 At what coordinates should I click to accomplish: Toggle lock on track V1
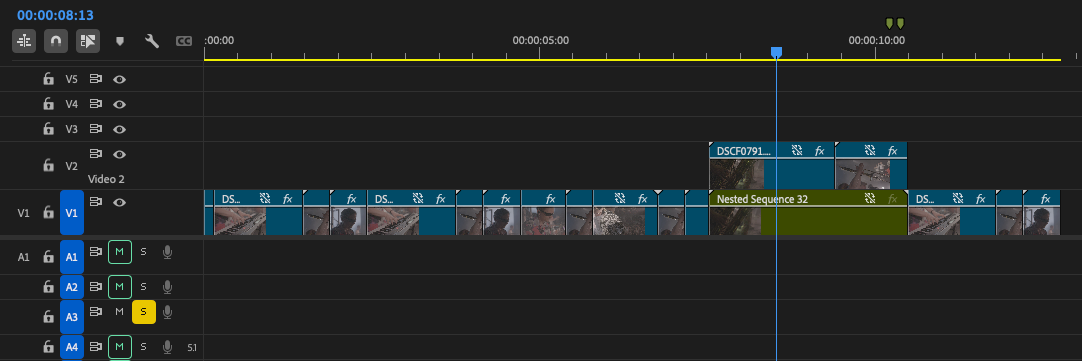[x=48, y=213]
